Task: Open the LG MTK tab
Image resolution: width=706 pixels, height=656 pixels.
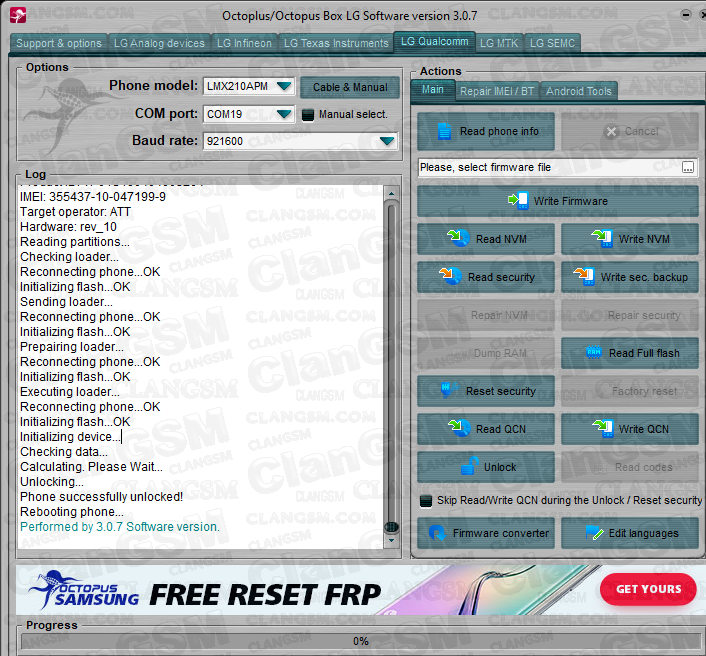Action: pyautogui.click(x=499, y=43)
